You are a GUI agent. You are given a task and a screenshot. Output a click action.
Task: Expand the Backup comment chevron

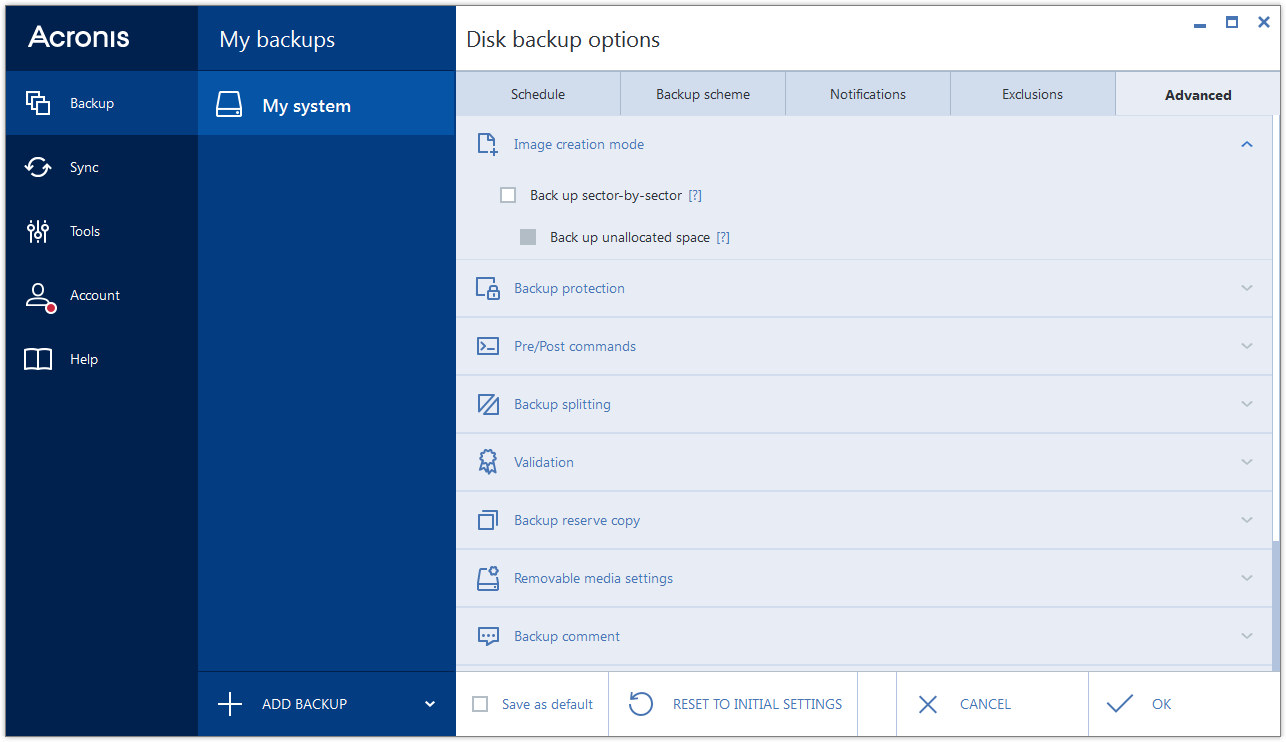[1246, 636]
